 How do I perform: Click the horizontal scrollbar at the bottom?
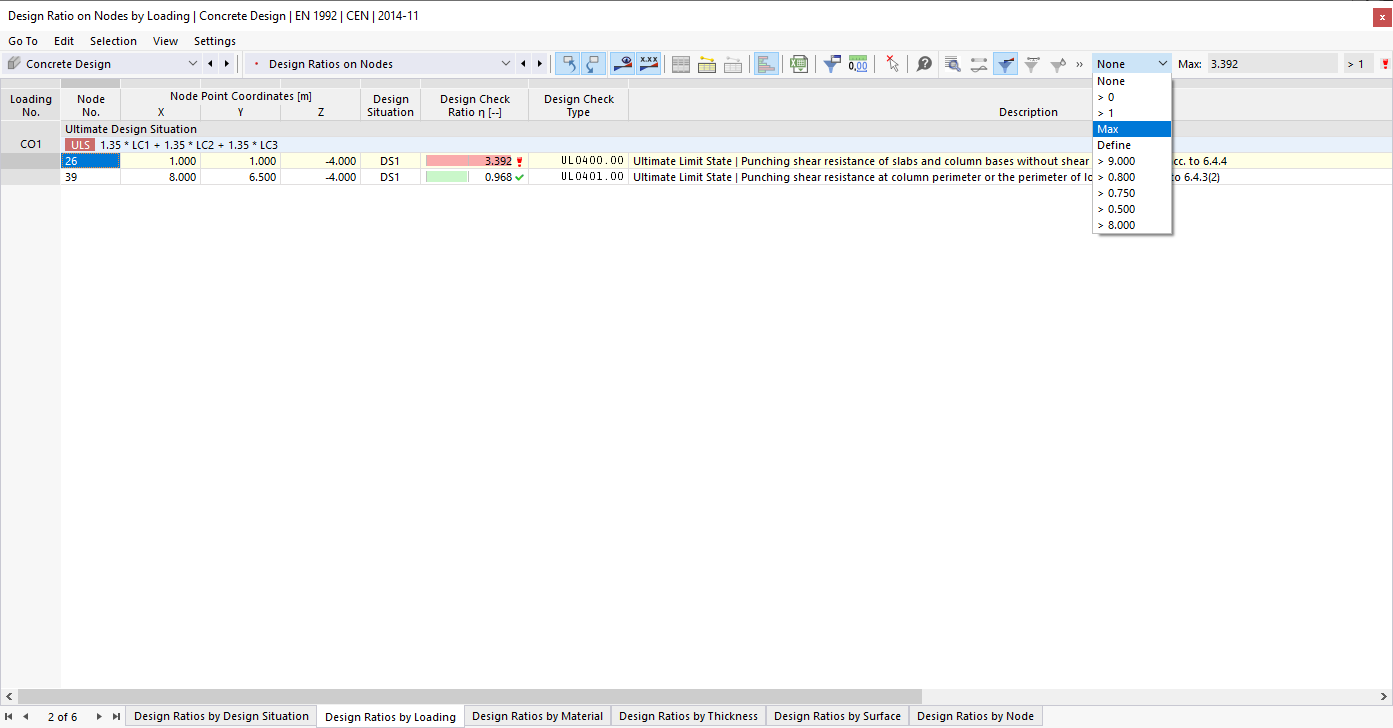(470, 696)
